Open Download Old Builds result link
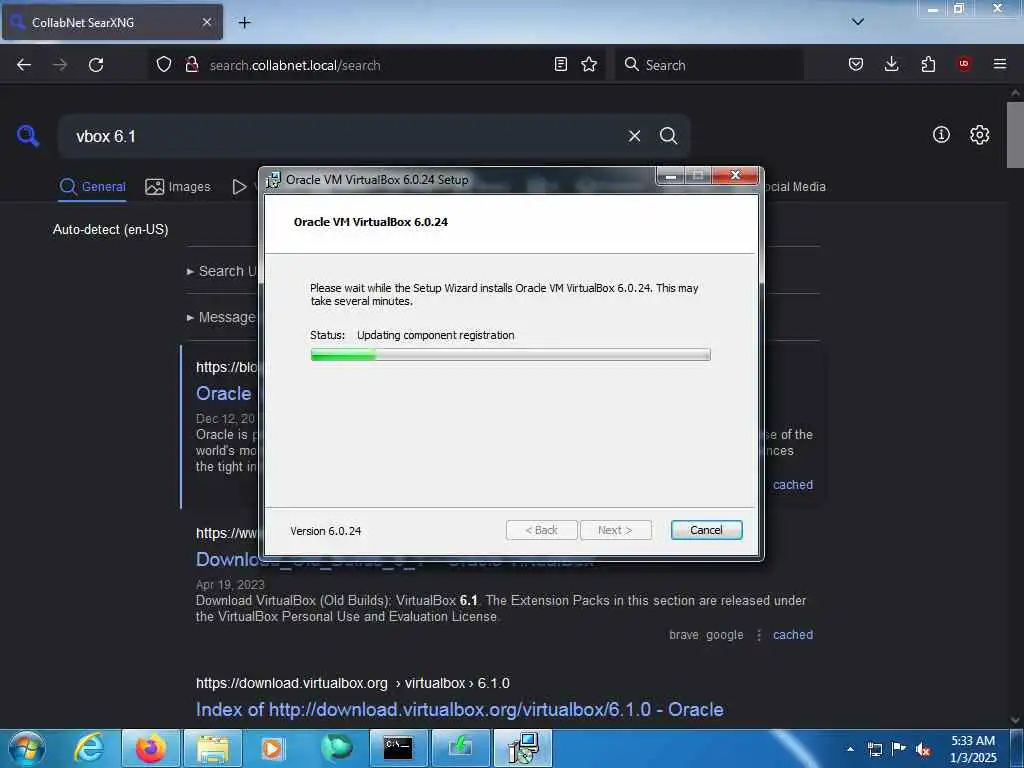Image resolution: width=1024 pixels, height=768 pixels. point(228,560)
